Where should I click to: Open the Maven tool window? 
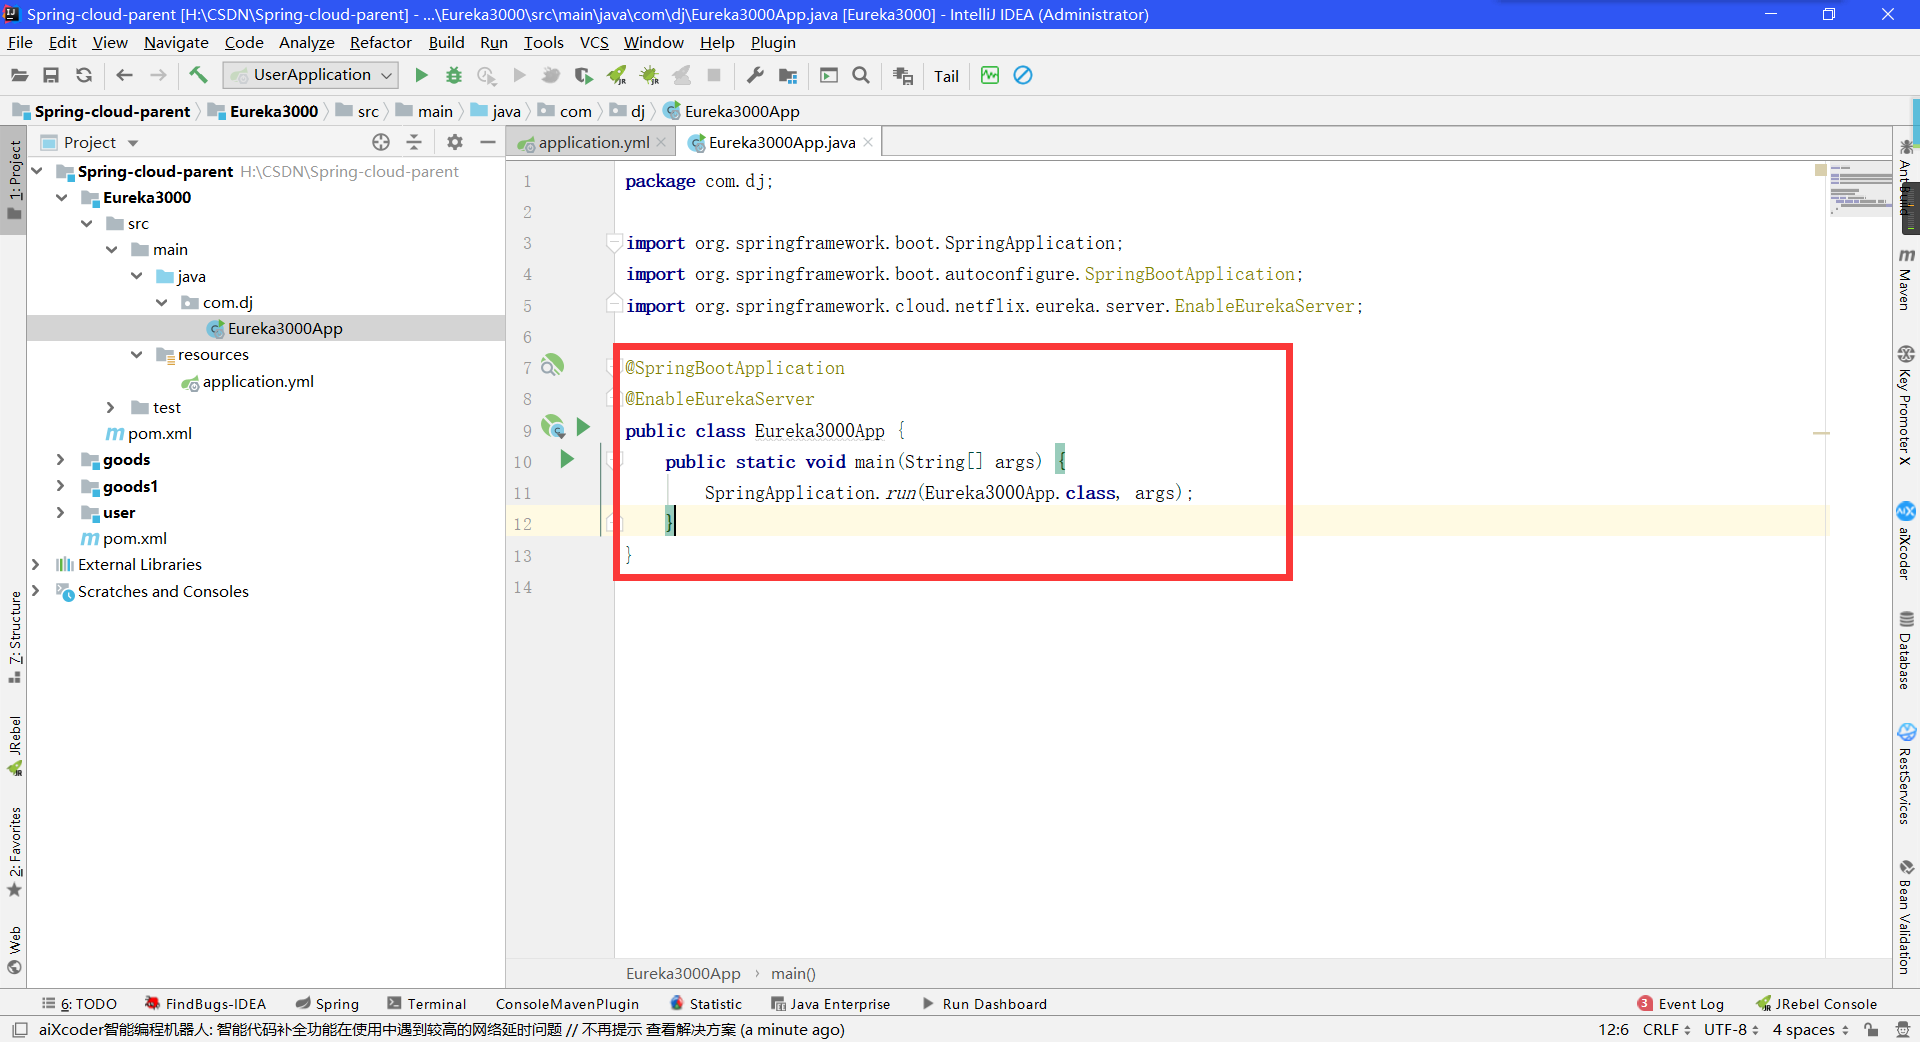(x=1906, y=279)
